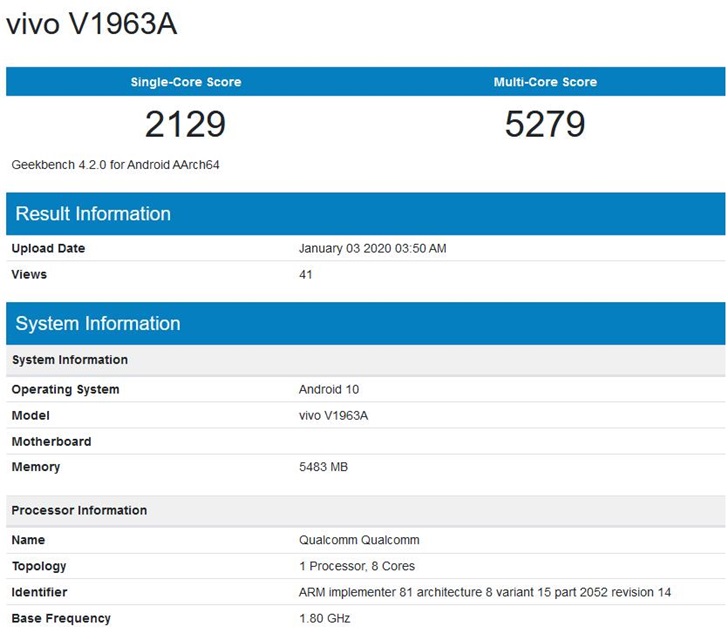Screen dimensions: 728x639
Task: Click the vivo V1963A model value
Action: [335, 415]
